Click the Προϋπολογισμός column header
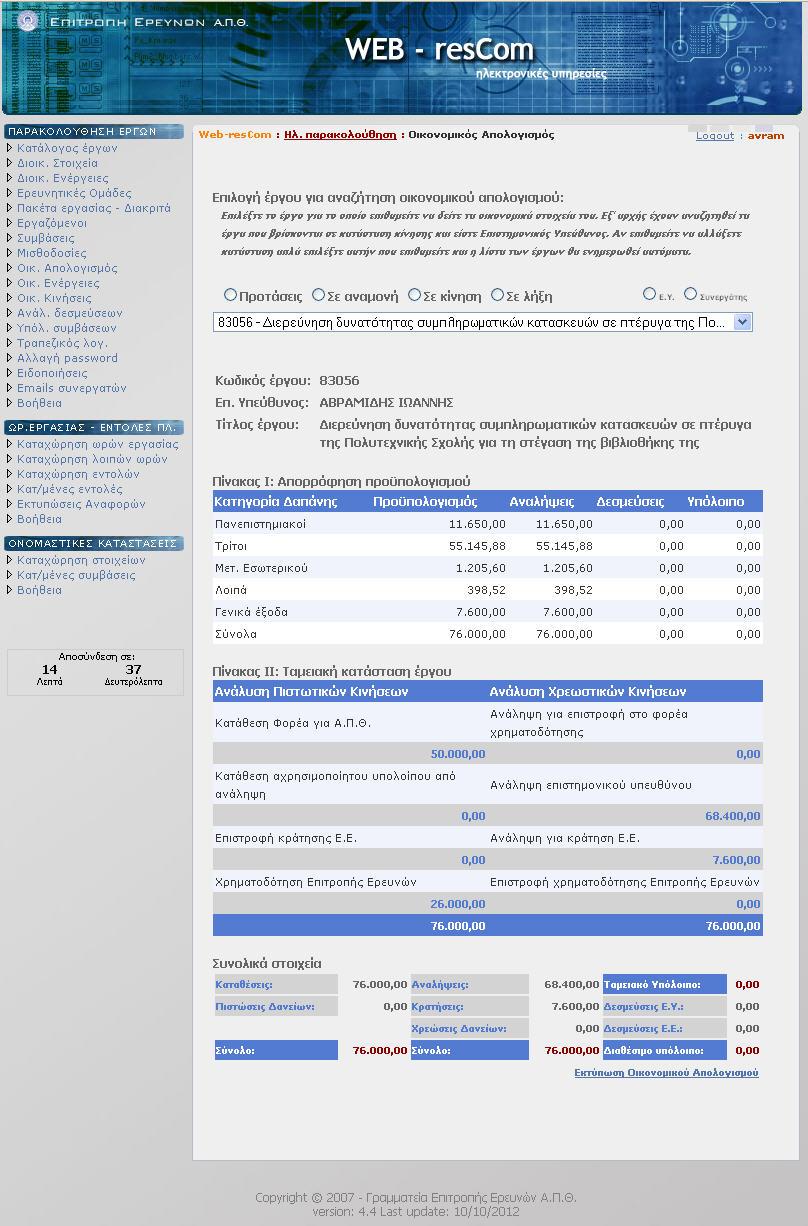Viewport: 808px width, 1226px height. 425,501
